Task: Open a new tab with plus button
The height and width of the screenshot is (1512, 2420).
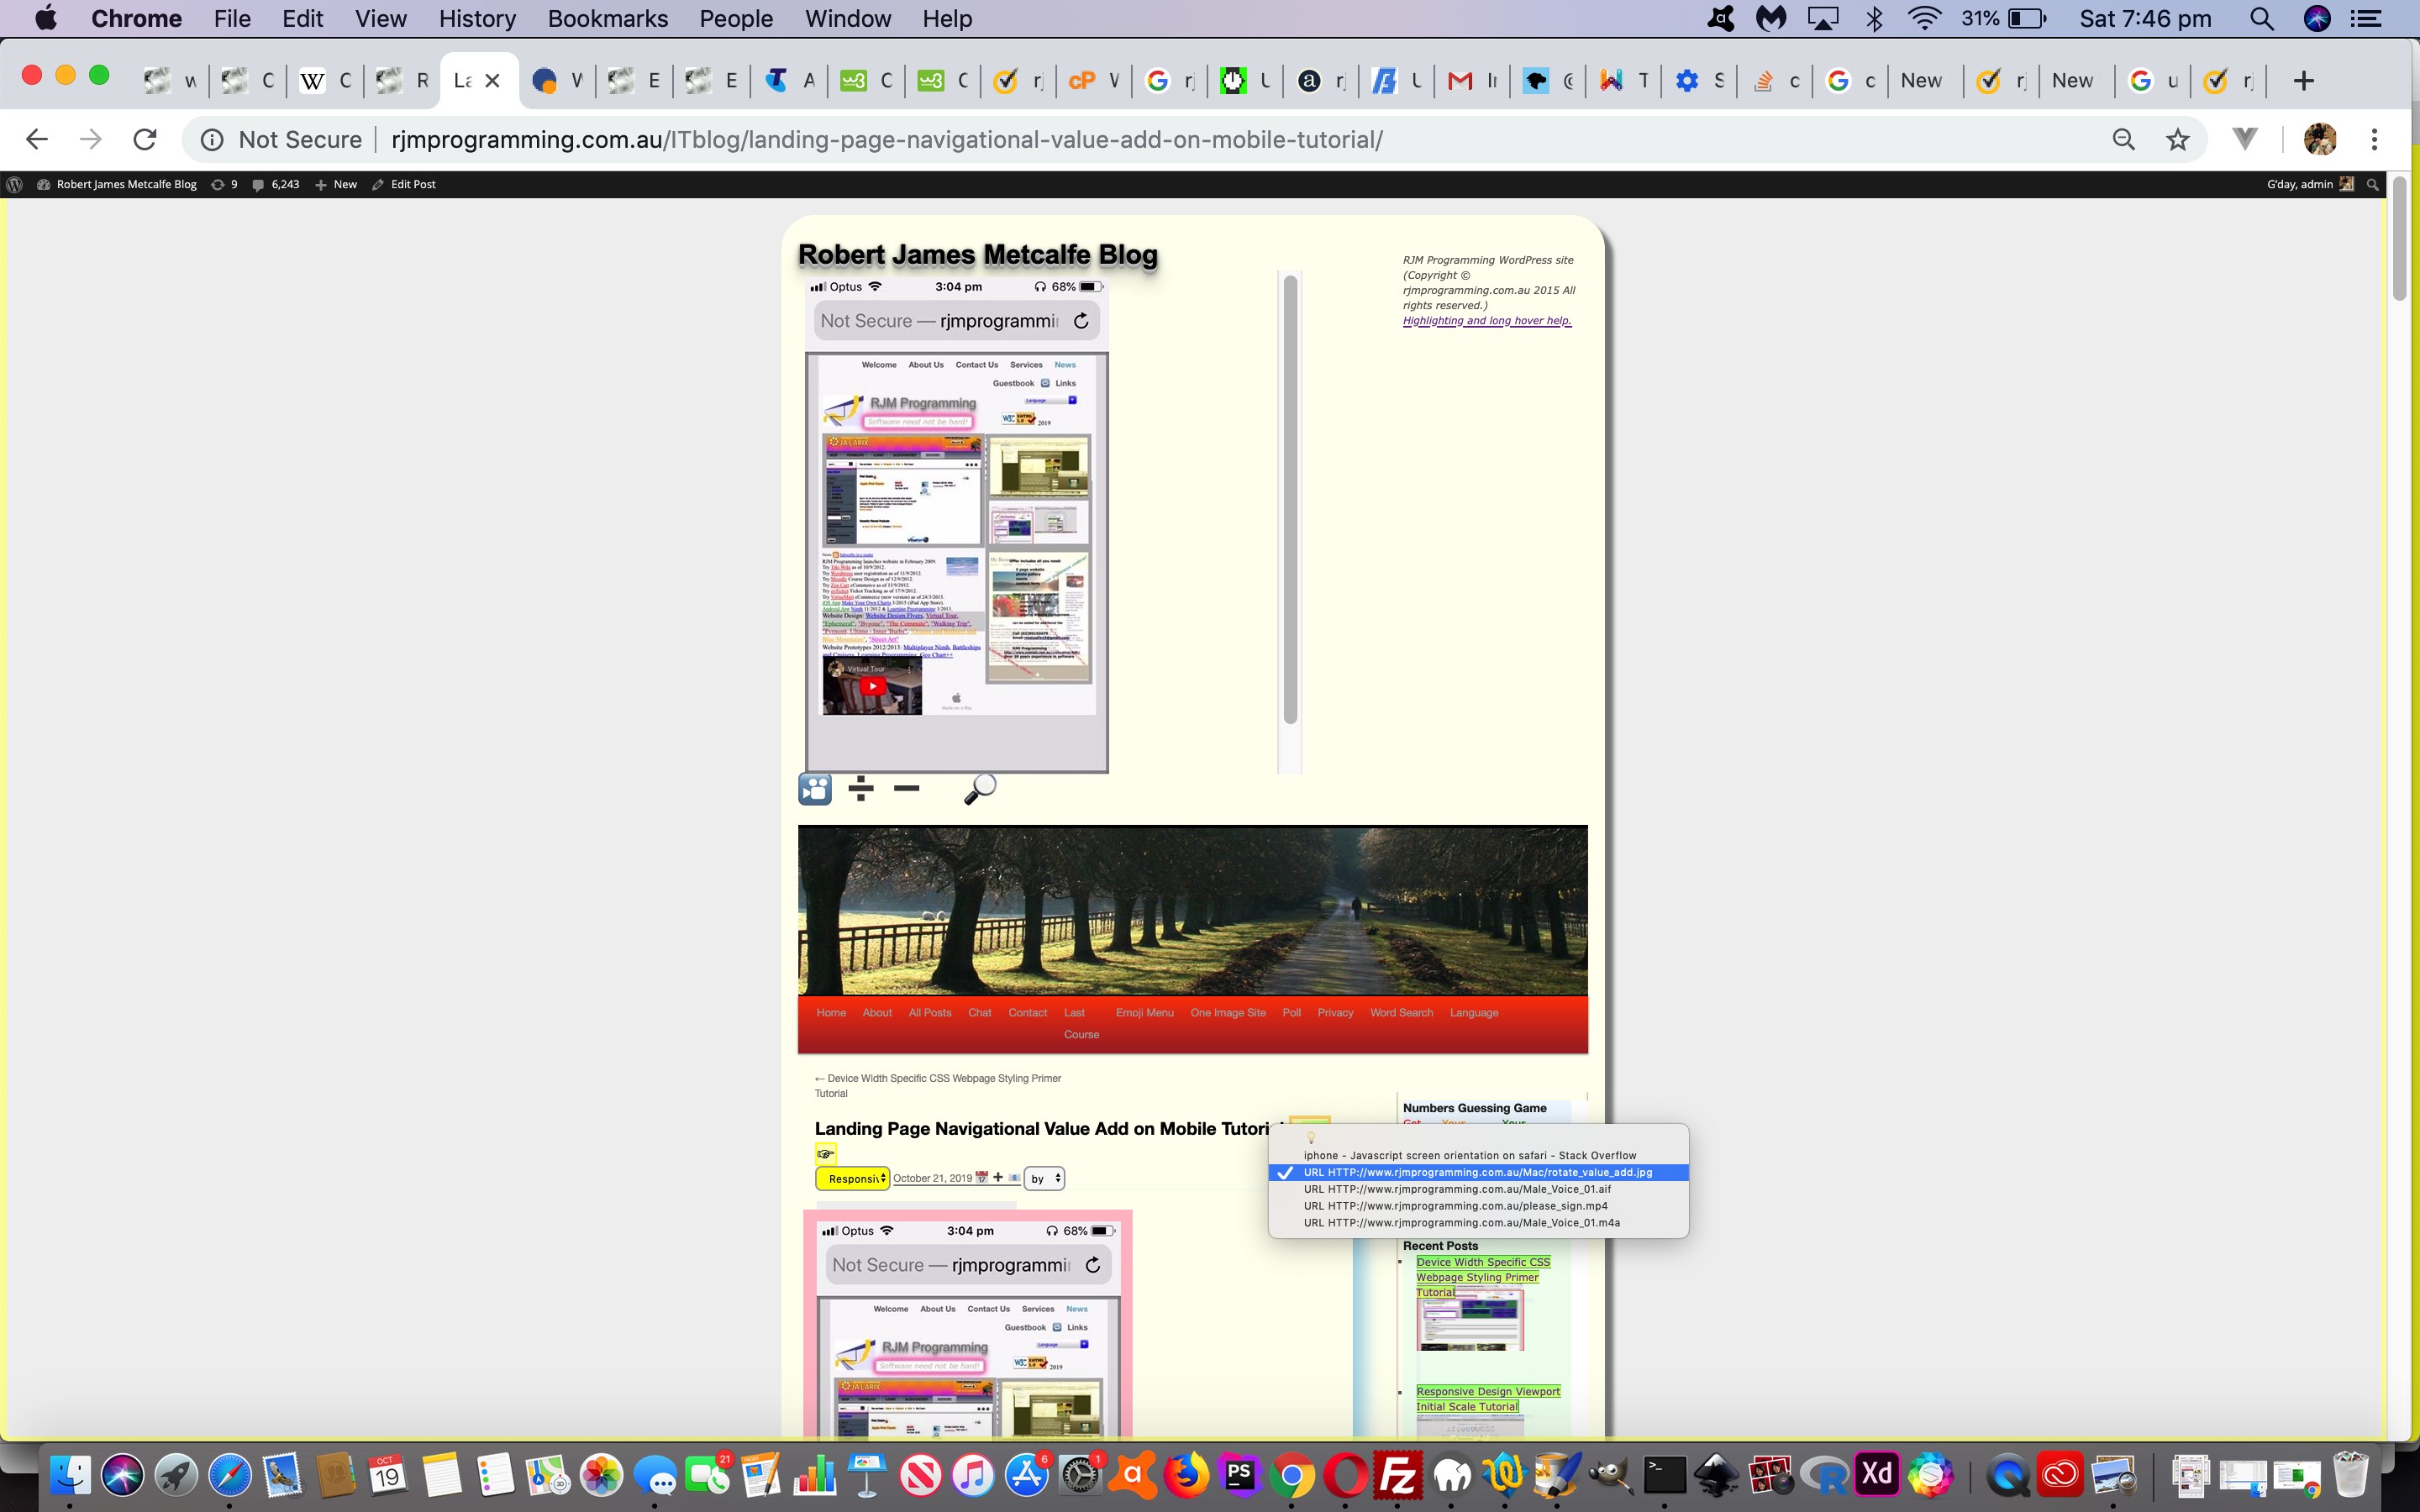Action: pyautogui.click(x=2304, y=81)
